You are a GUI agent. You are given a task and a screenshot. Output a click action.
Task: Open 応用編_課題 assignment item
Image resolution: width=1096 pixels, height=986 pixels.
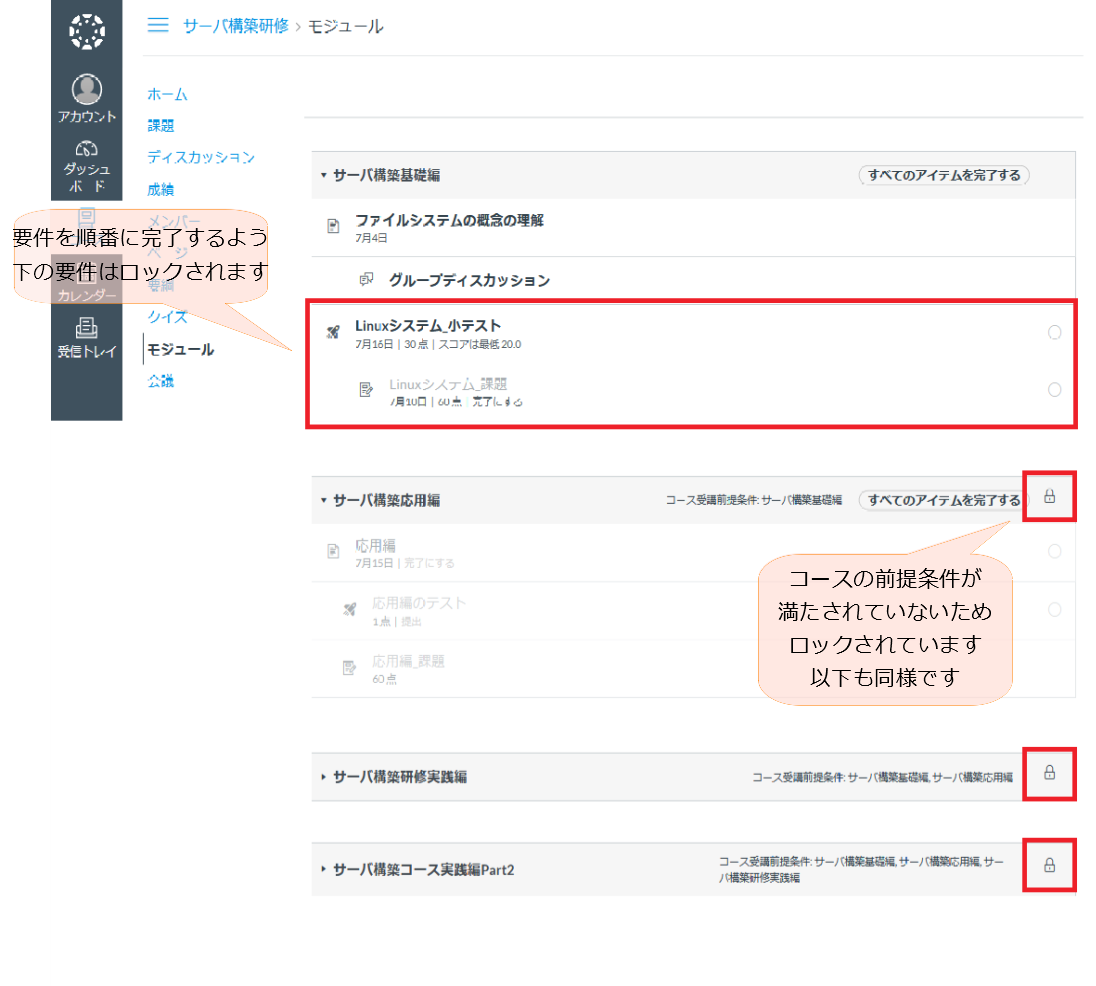point(408,661)
